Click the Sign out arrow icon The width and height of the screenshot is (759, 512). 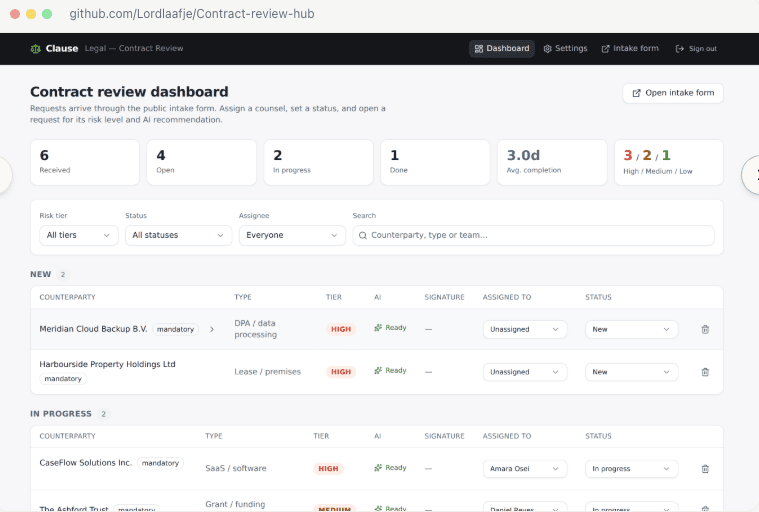pos(680,49)
